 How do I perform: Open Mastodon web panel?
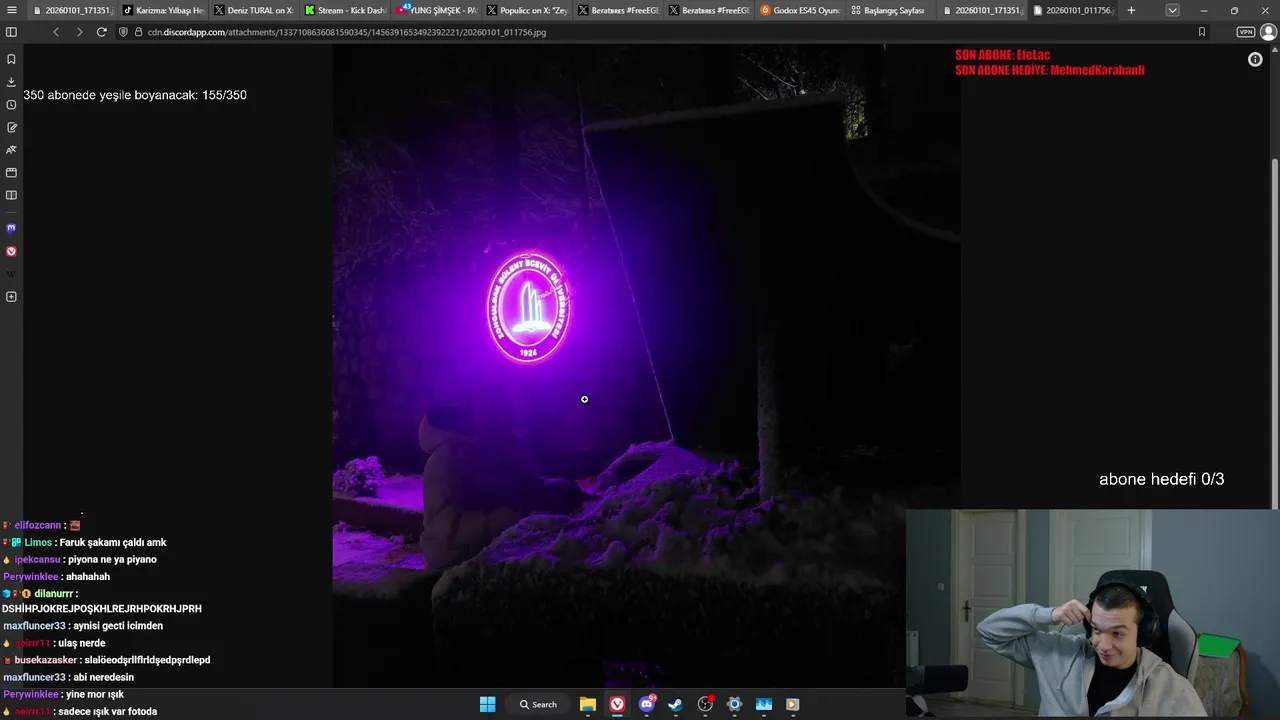click(x=11, y=228)
